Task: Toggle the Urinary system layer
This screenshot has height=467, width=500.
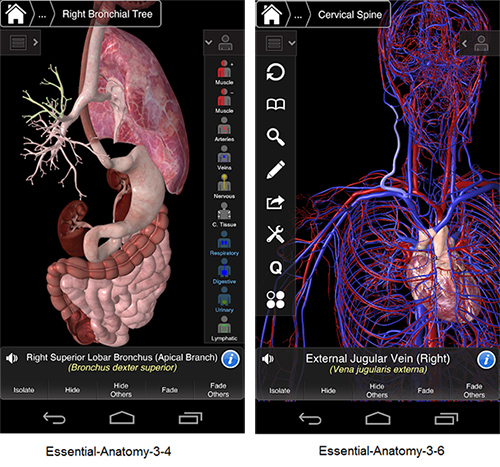Action: coord(224,300)
